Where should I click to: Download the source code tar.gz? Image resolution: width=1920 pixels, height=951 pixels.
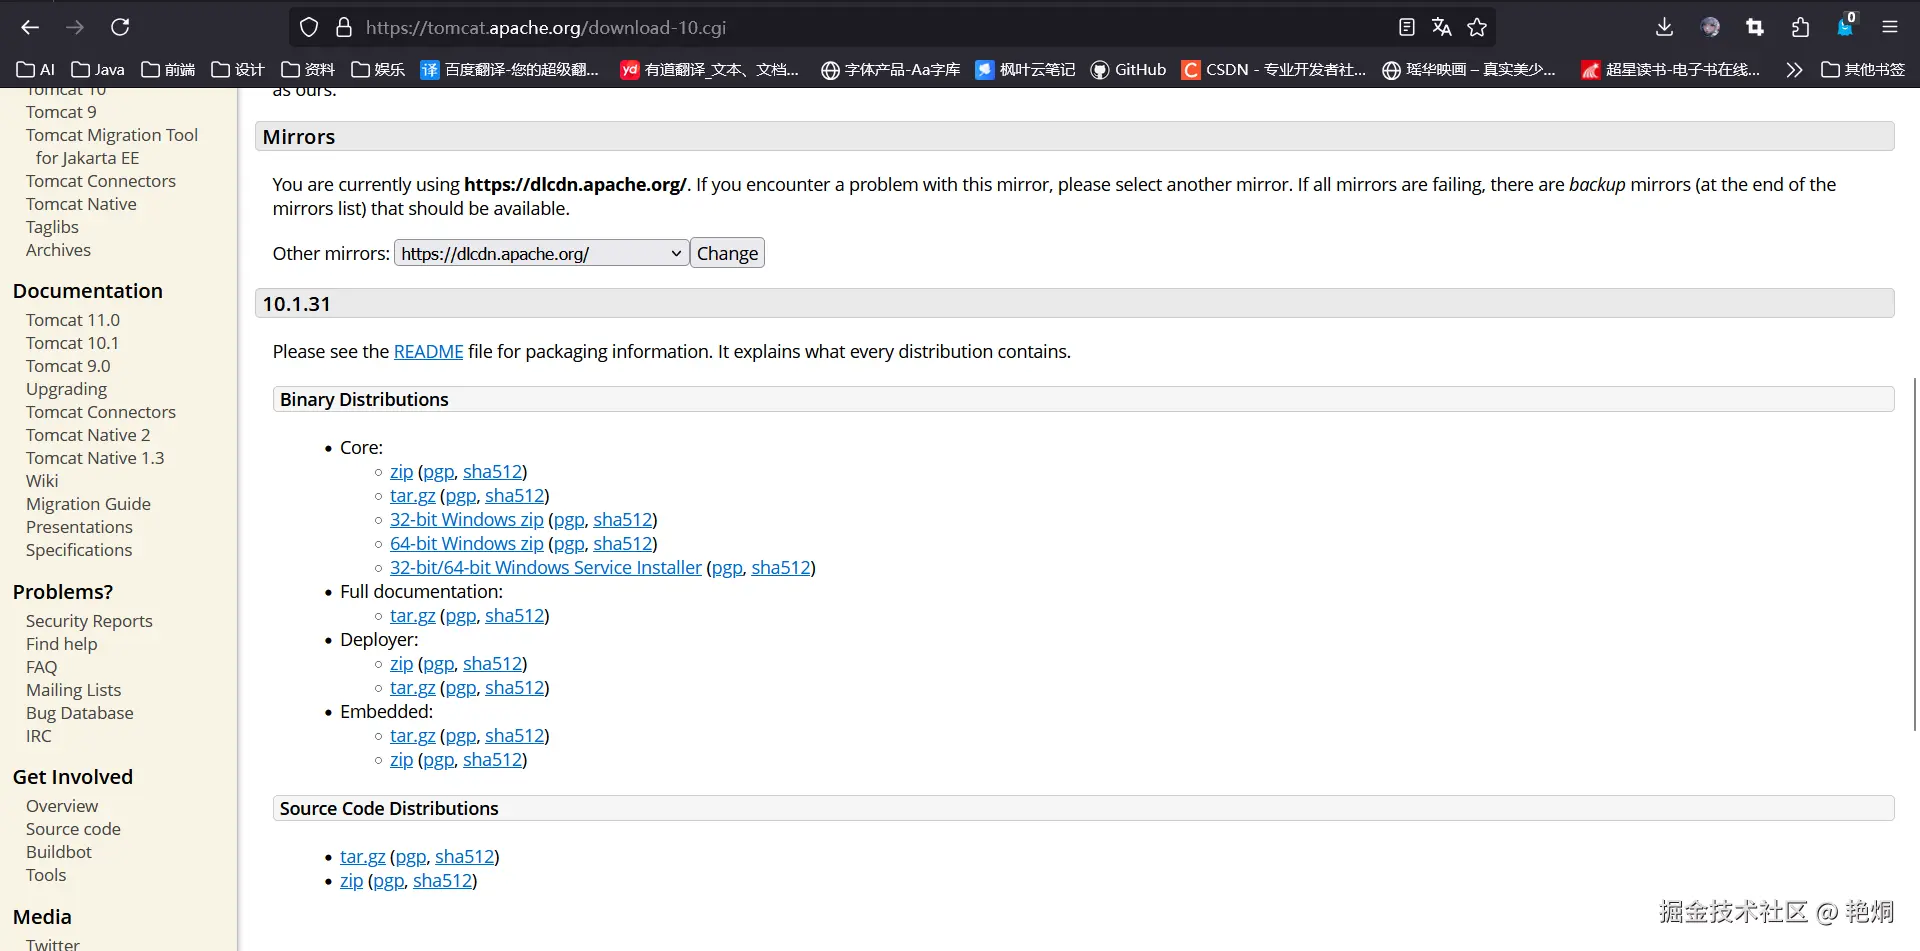coord(362,856)
